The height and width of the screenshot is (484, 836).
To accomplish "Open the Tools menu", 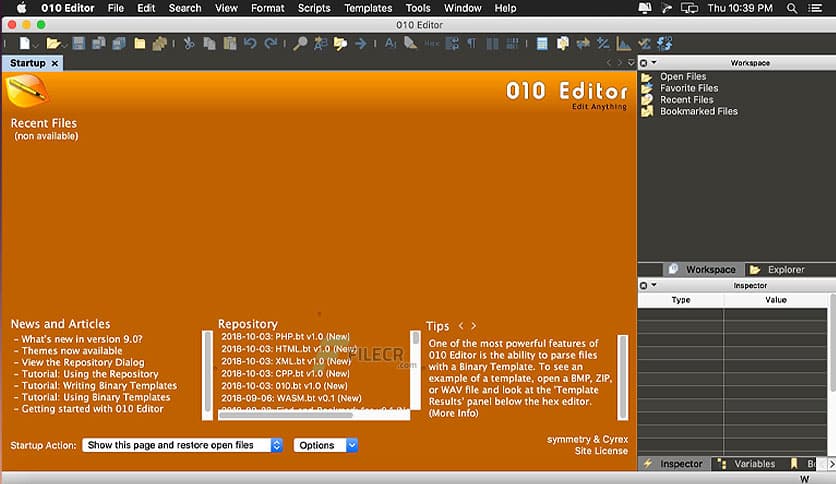I will point(417,8).
